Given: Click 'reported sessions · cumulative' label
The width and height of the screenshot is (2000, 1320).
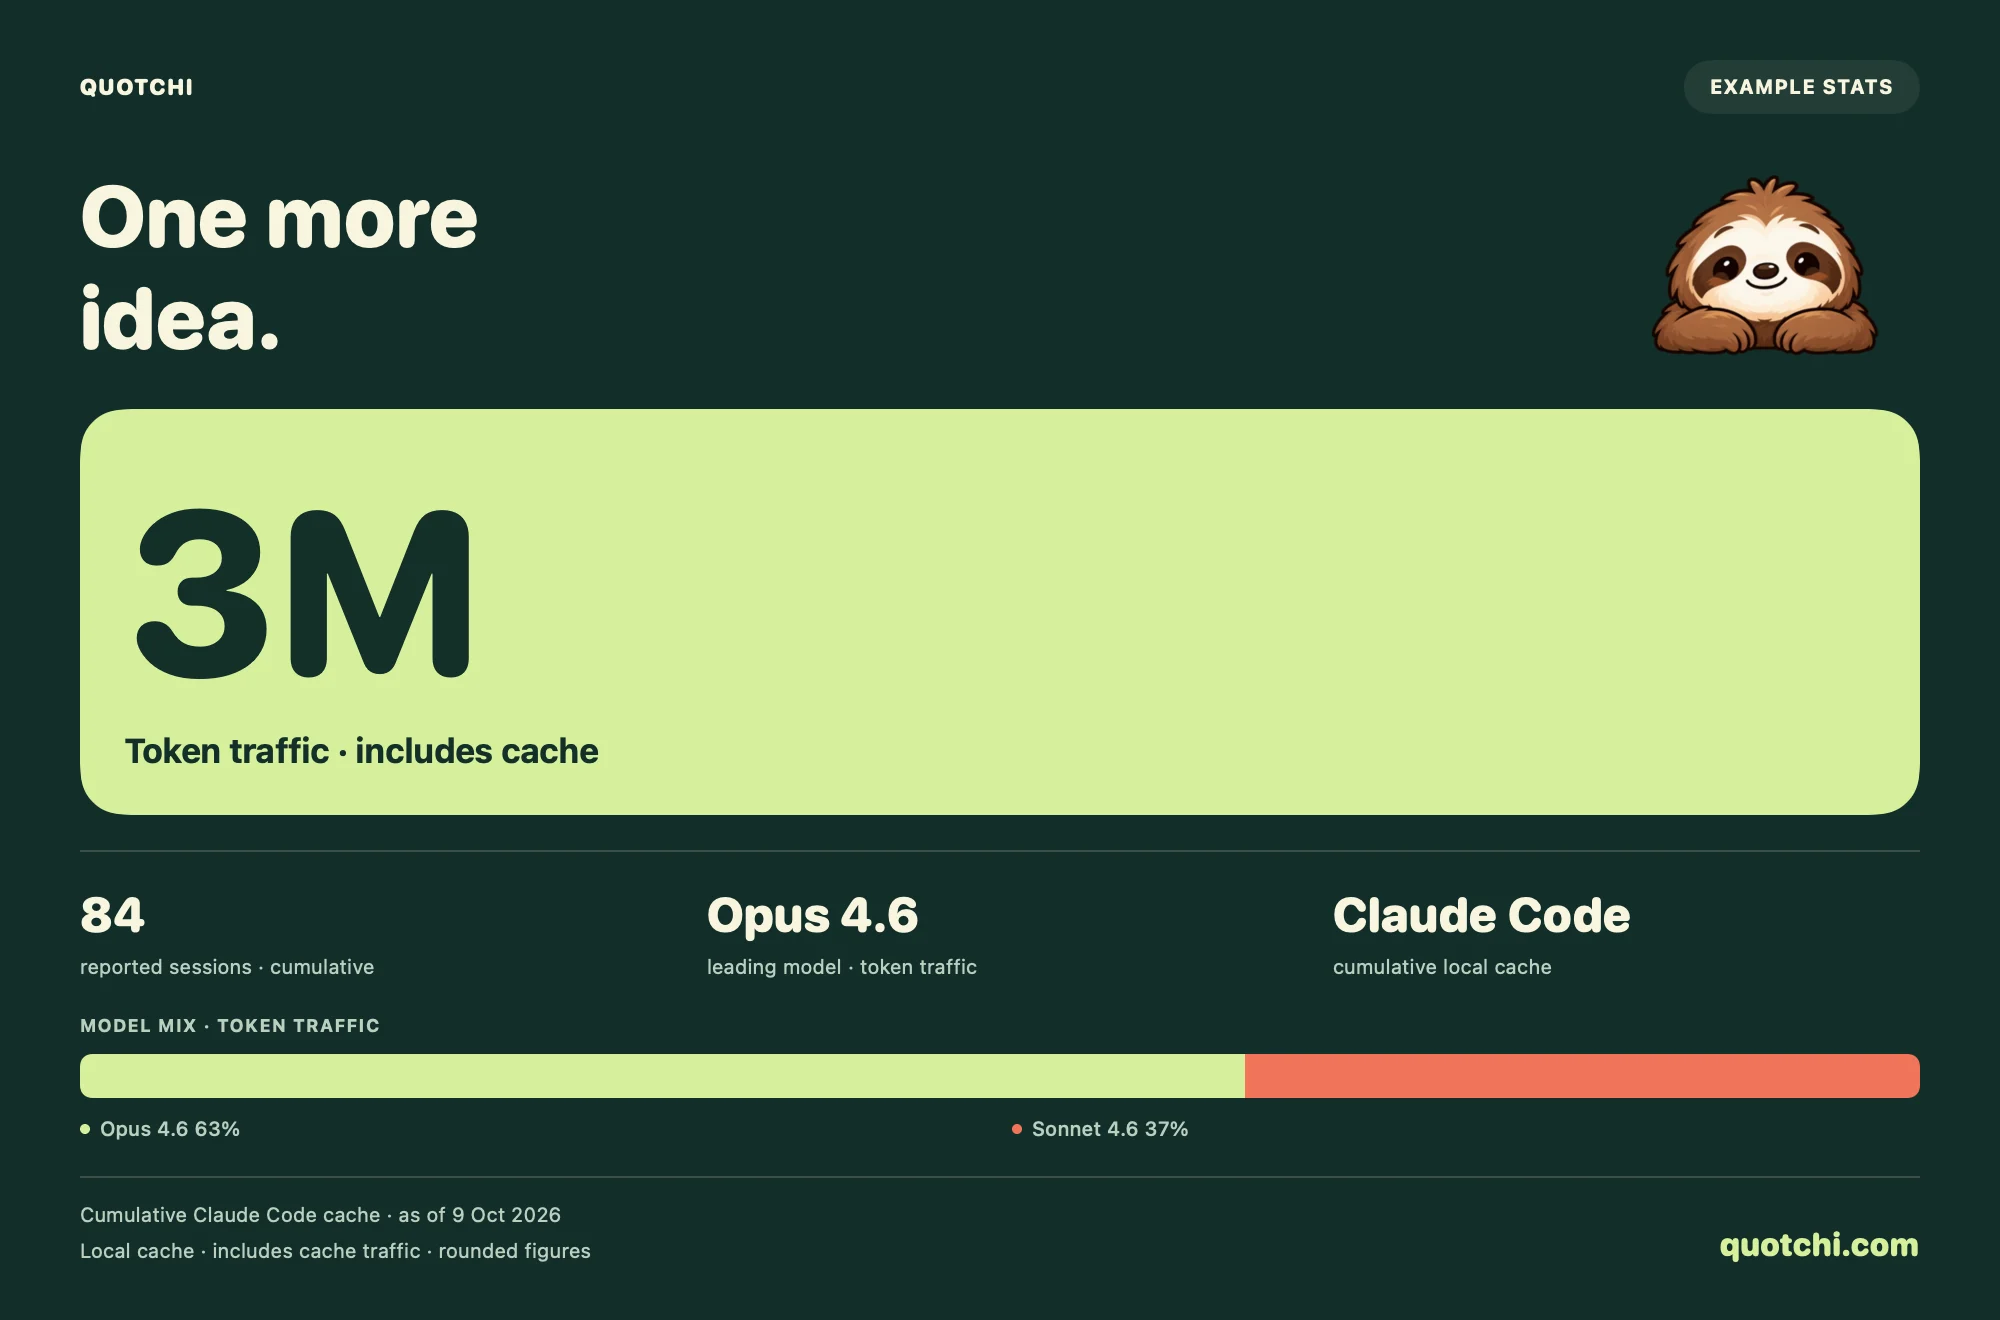Looking at the screenshot, I should tap(227, 967).
